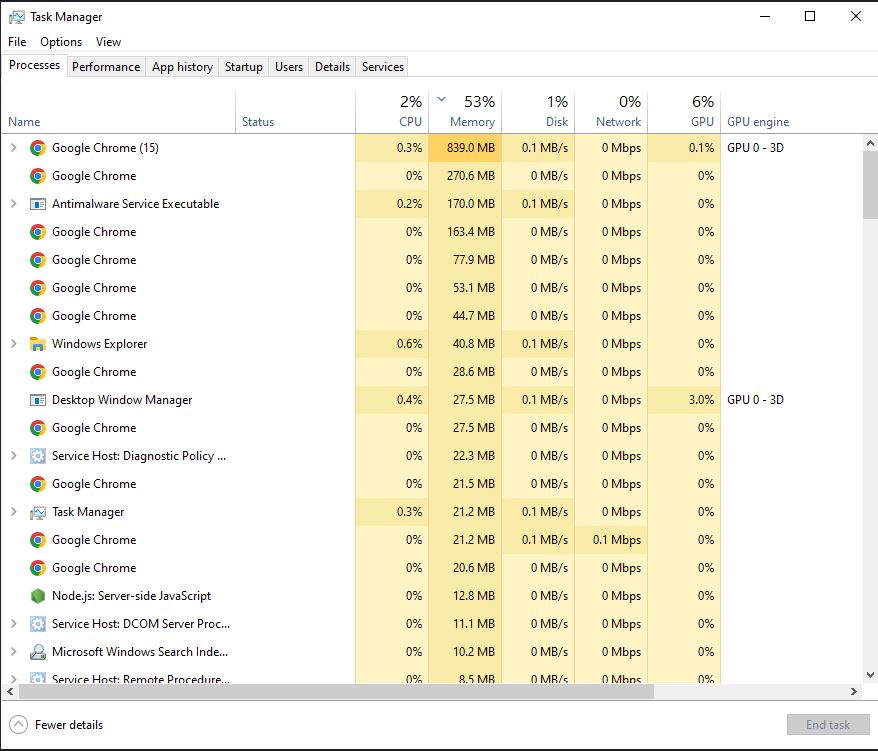The width and height of the screenshot is (878, 751).
Task: Click the 170.0 MB memory cell
Action: [x=465, y=204]
